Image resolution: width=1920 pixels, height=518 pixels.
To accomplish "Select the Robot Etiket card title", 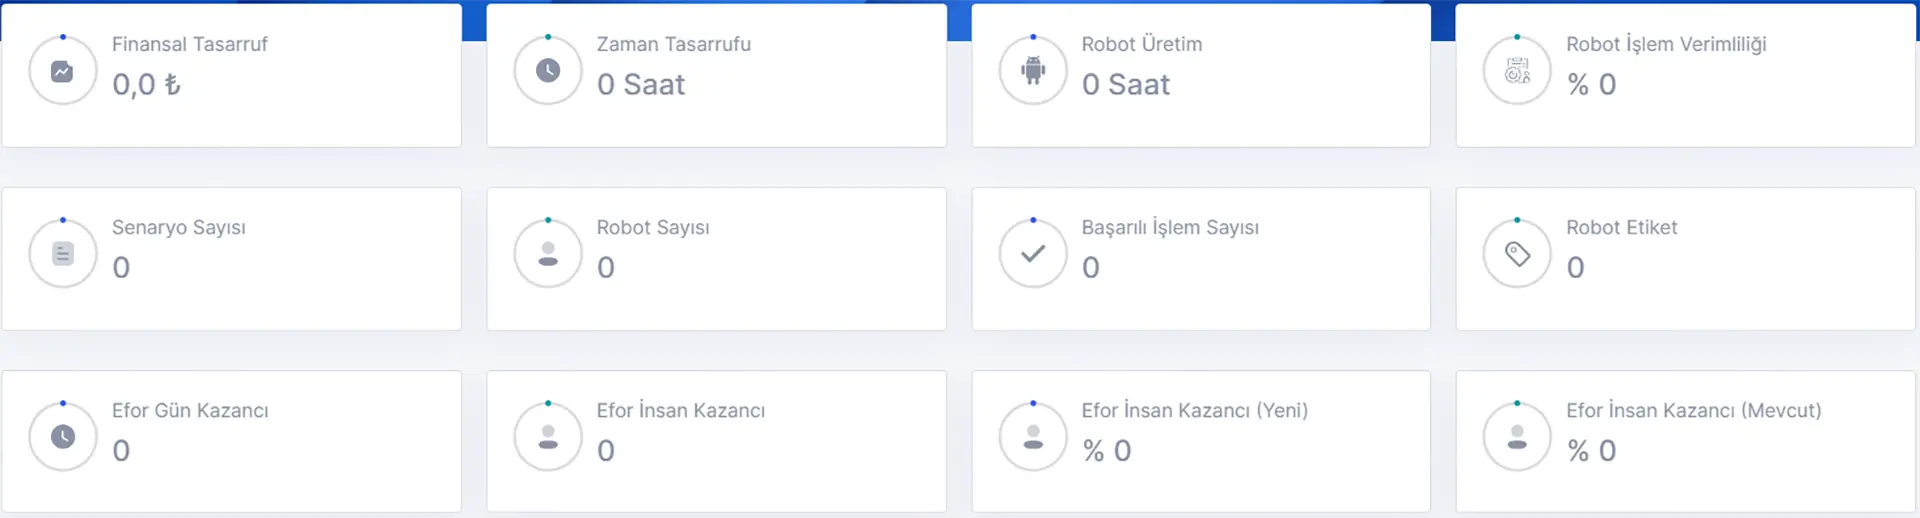I will coord(1622,227).
